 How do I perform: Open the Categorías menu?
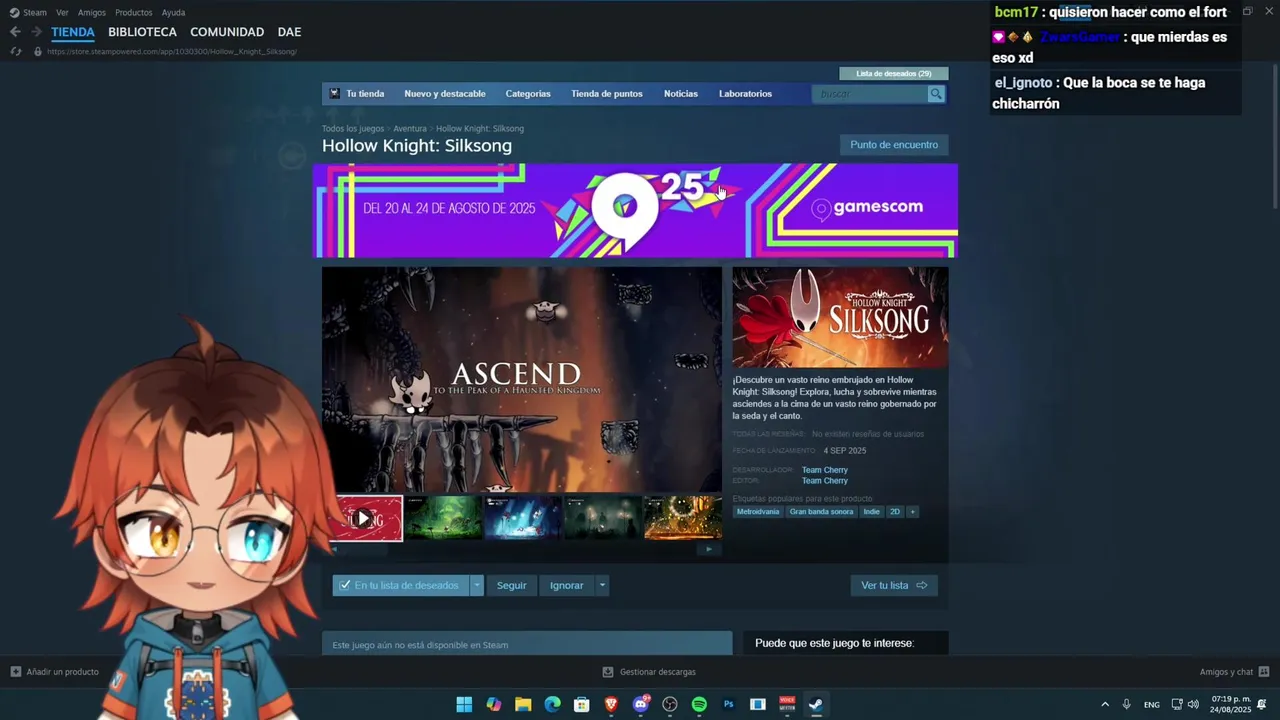click(x=528, y=94)
